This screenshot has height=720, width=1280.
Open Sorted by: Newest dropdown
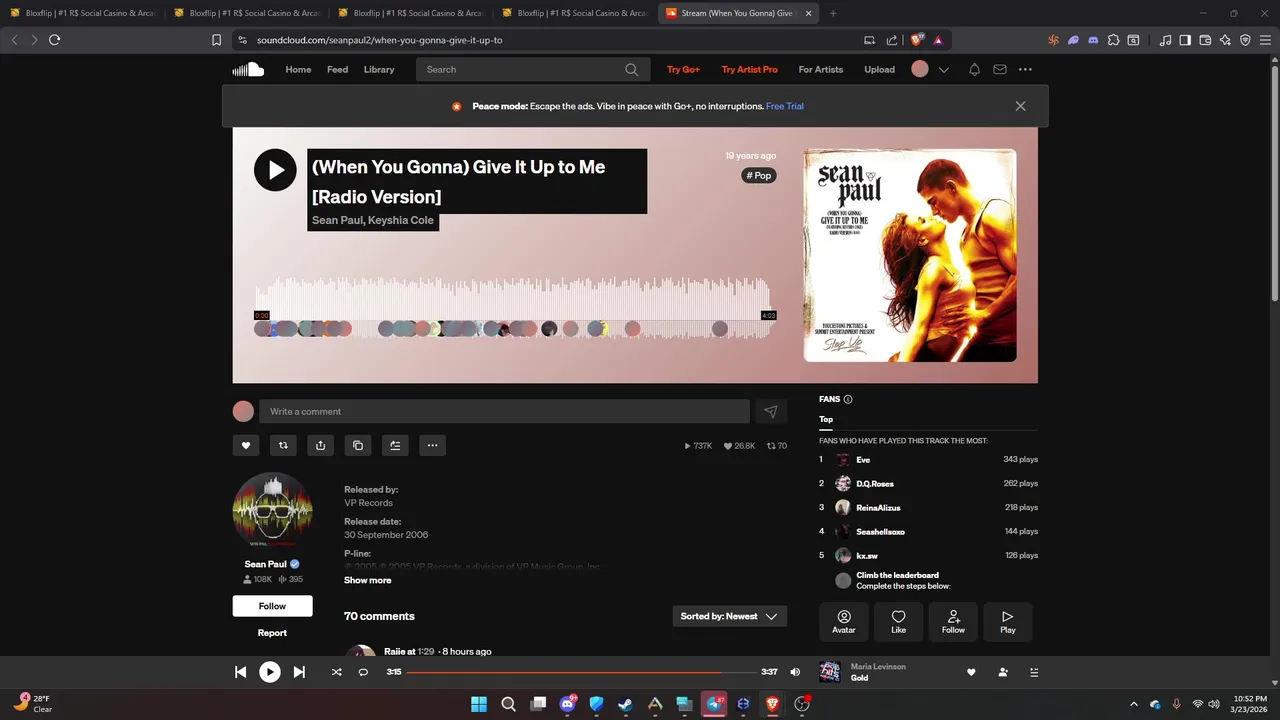coord(729,616)
